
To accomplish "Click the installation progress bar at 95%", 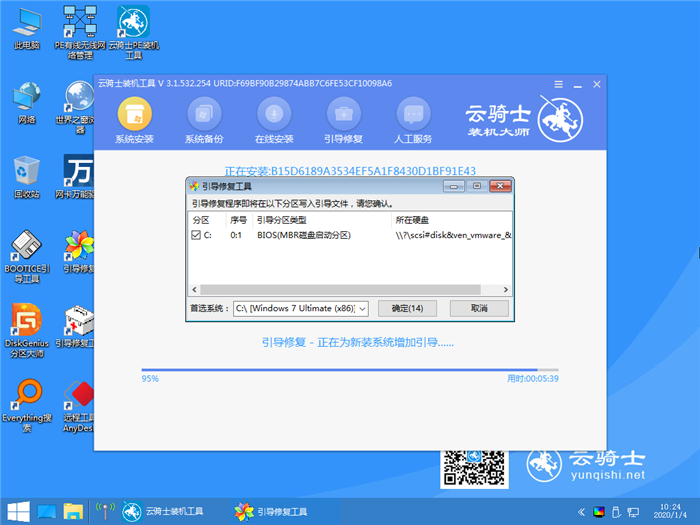I will [350, 370].
